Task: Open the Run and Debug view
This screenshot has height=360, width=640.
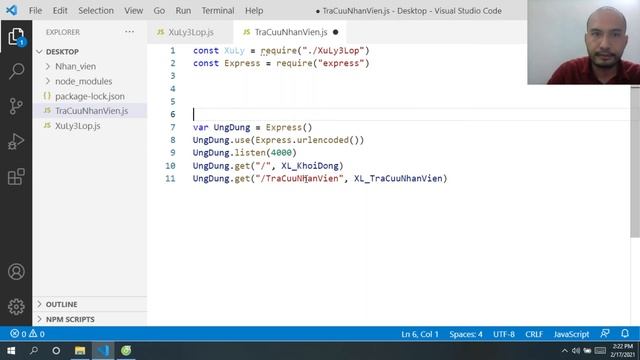Action: pyautogui.click(x=16, y=141)
